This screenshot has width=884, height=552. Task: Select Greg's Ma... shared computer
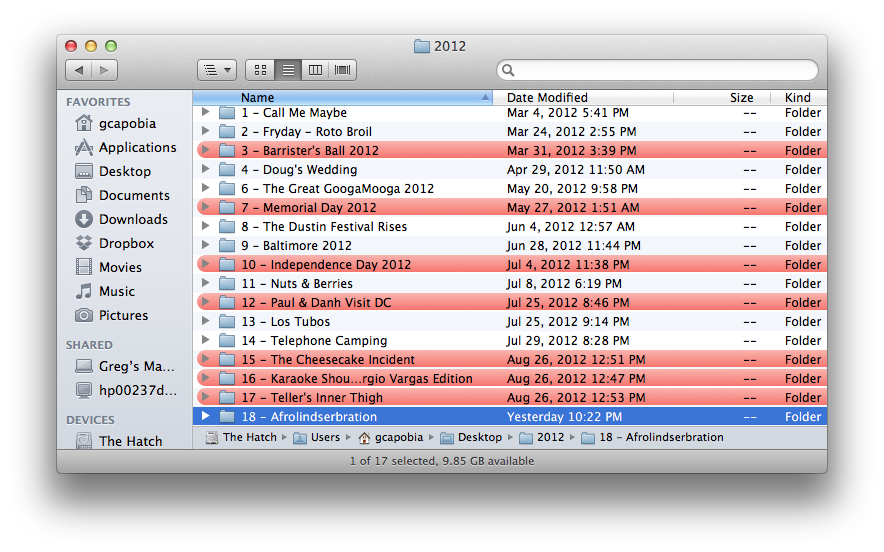[125, 366]
